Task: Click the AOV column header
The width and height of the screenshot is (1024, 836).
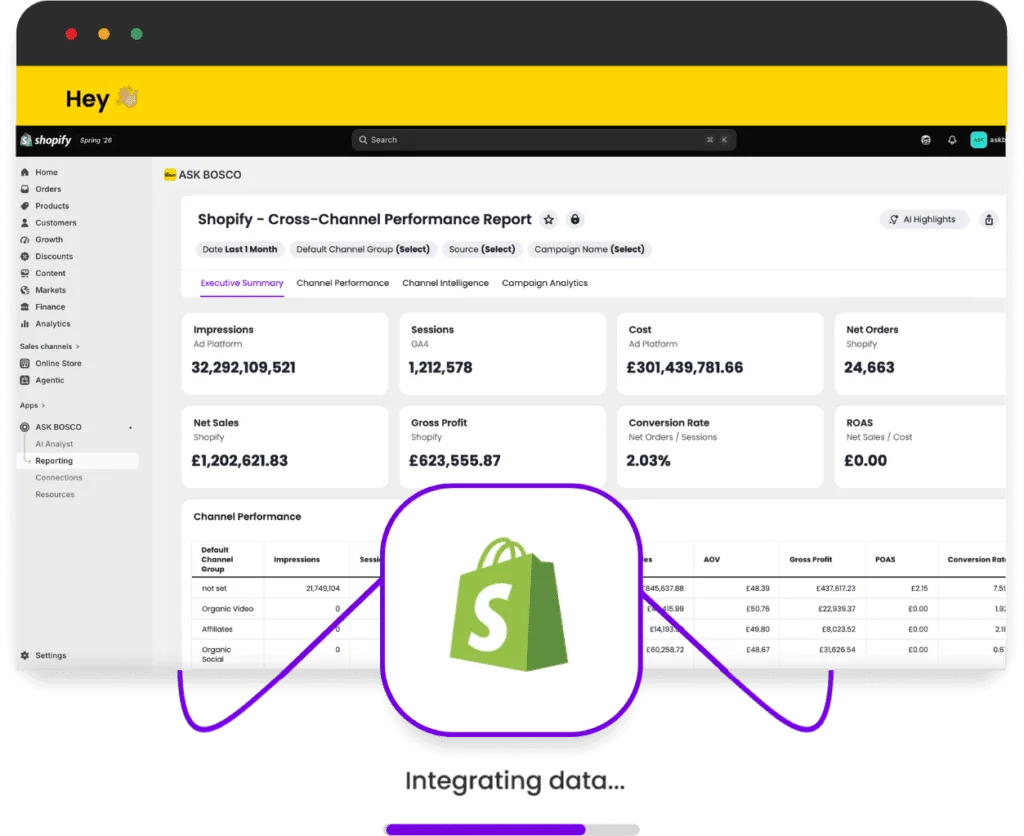Action: (x=712, y=560)
